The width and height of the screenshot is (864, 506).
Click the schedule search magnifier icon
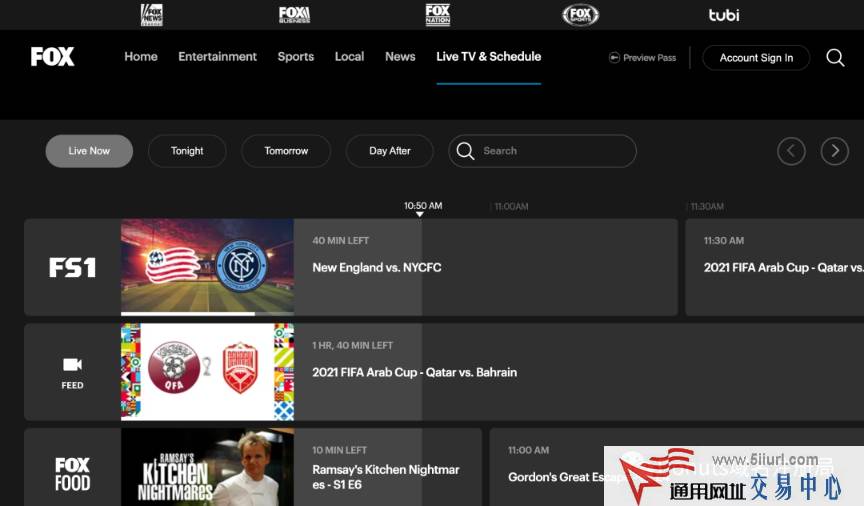pyautogui.click(x=465, y=150)
